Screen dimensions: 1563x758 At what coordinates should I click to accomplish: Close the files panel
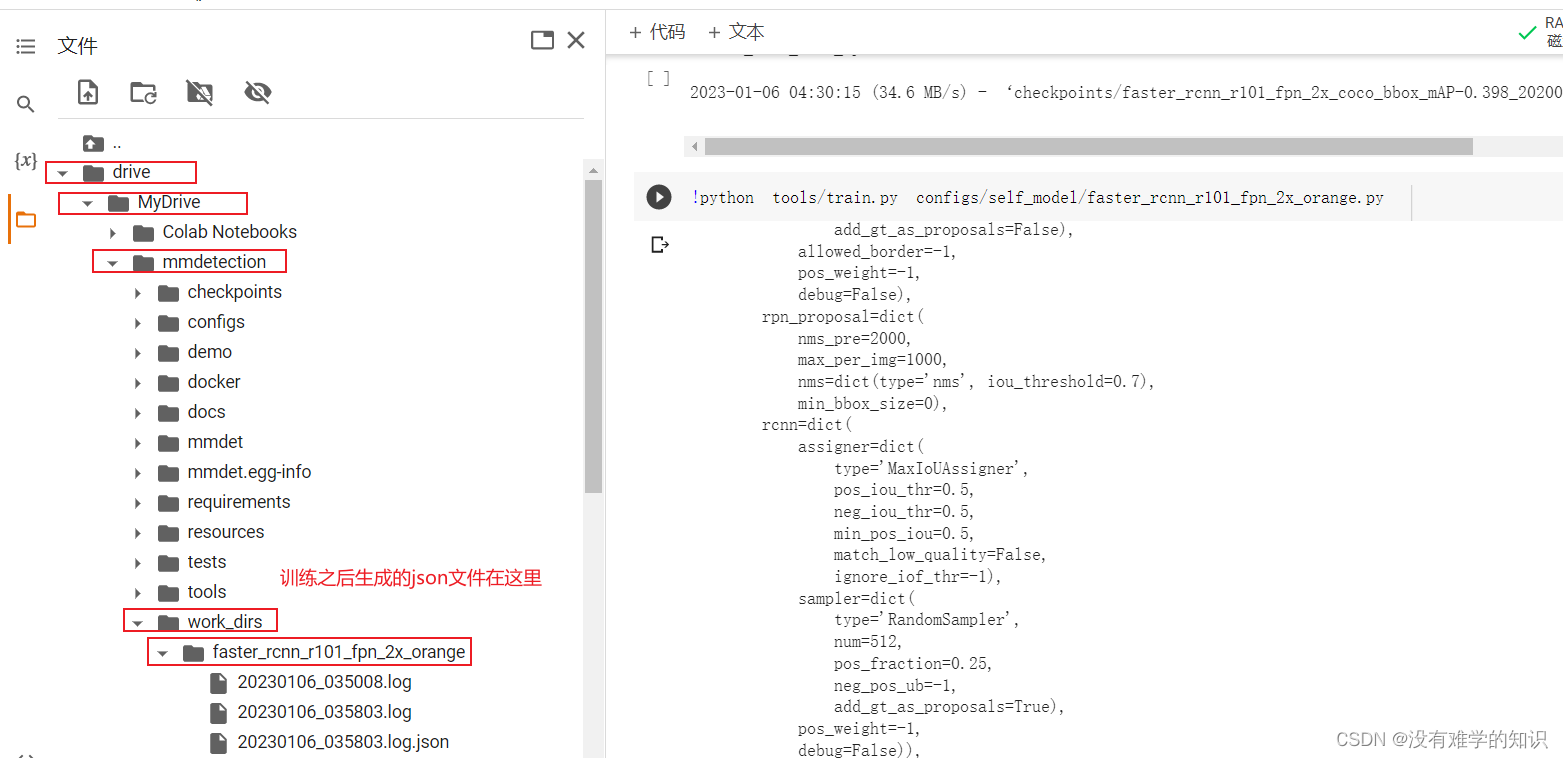pos(576,40)
